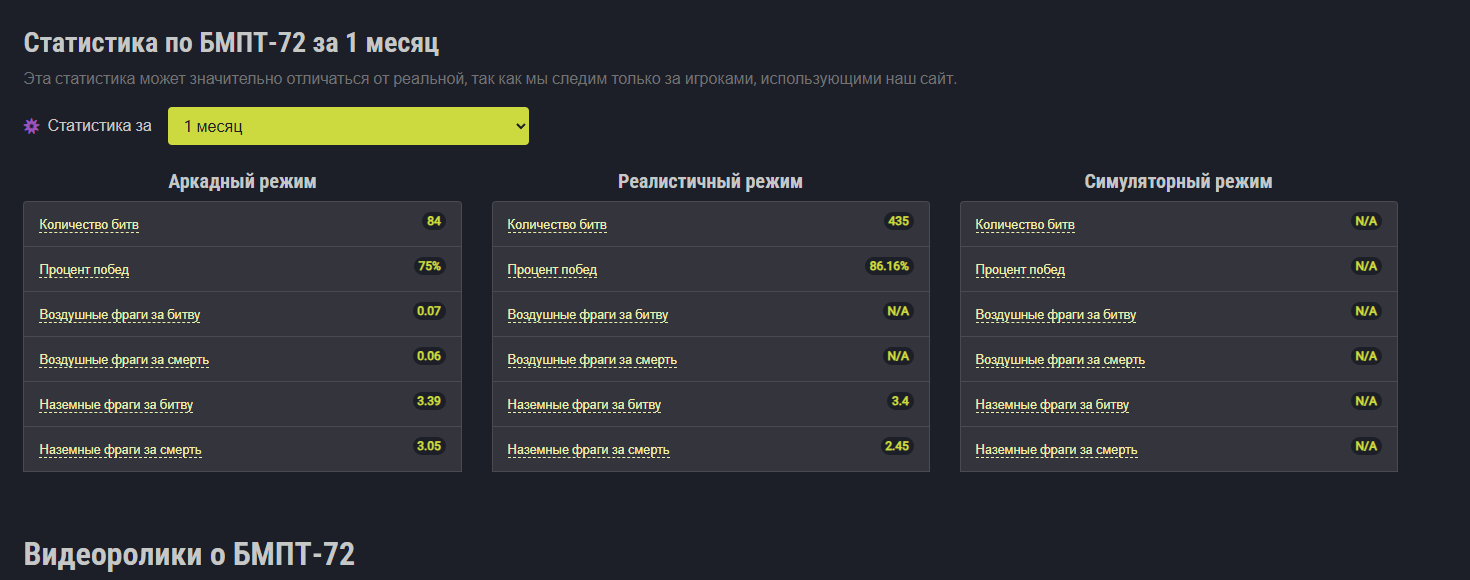Click Наземные фраги за смерть in arcade column

(120, 450)
